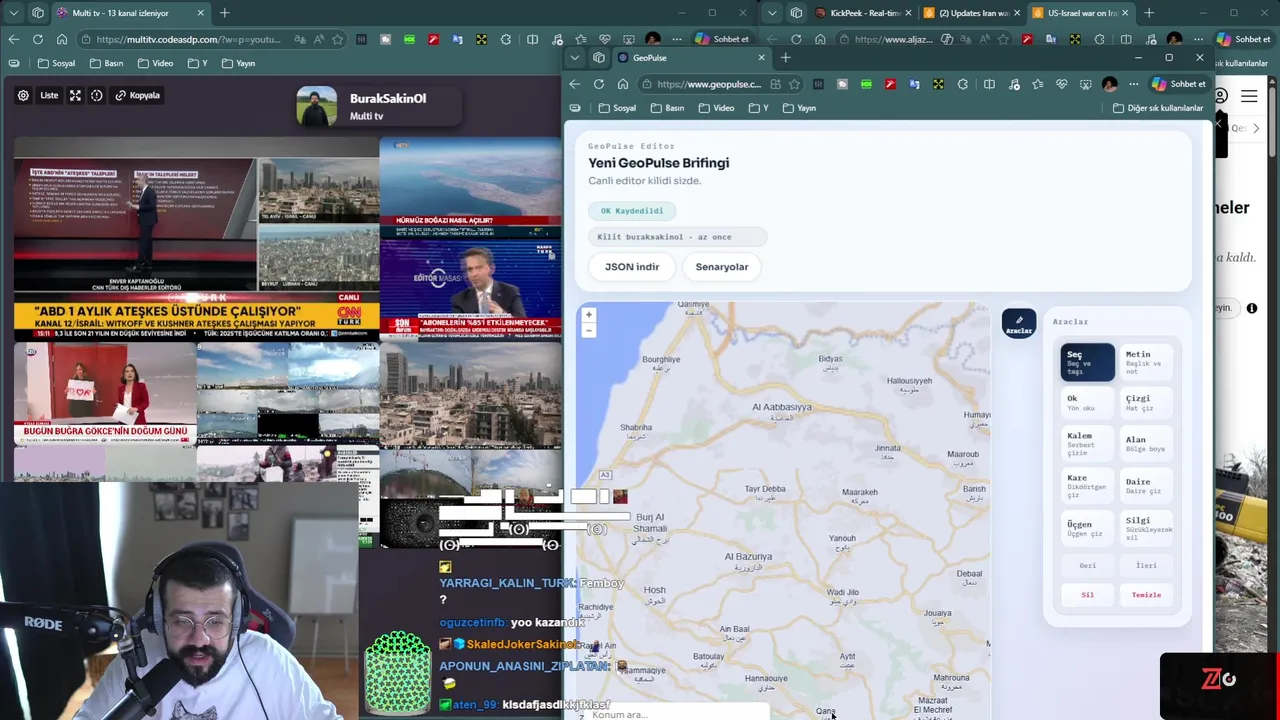The width and height of the screenshot is (1280, 720).
Task: Refresh the Multi tv page
Action: click(37, 39)
